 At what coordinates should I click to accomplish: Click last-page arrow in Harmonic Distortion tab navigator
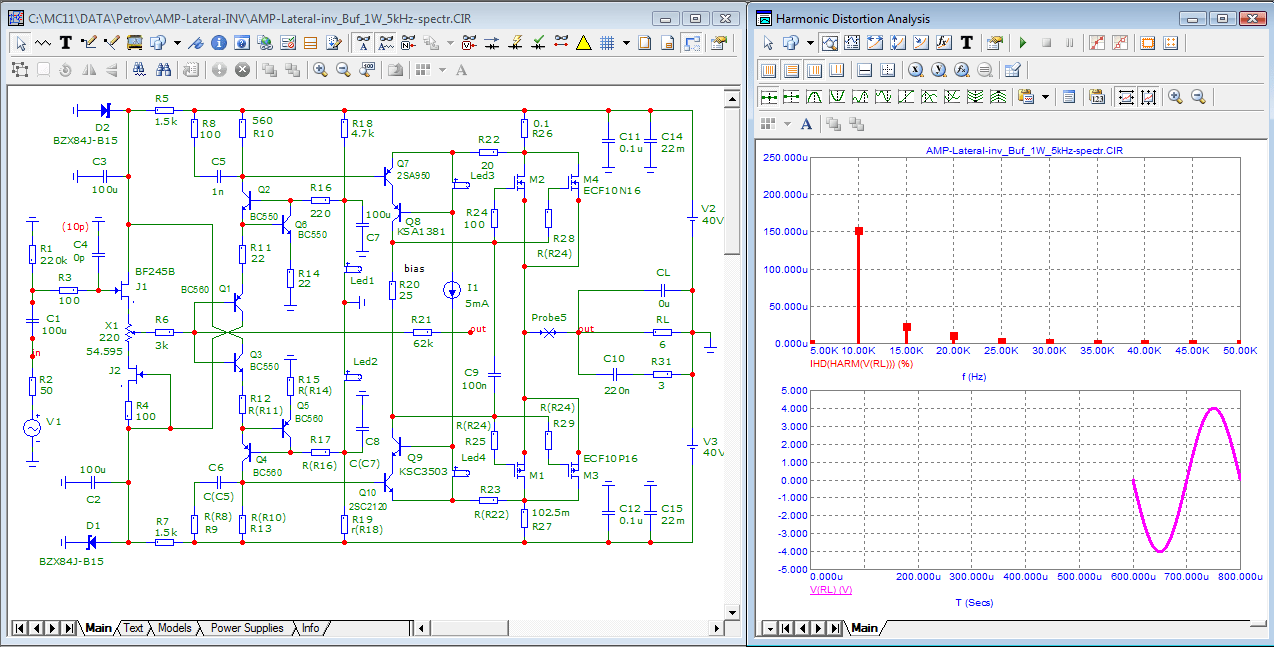coord(835,628)
